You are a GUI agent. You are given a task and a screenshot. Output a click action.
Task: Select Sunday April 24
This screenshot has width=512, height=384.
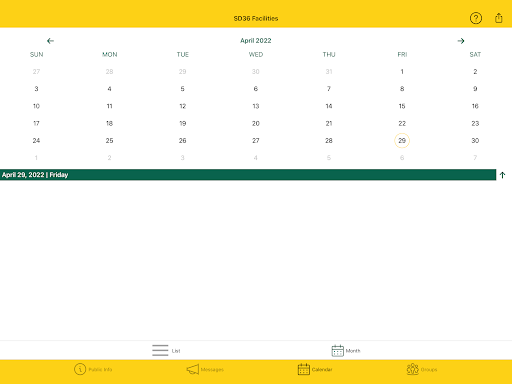coord(36,140)
